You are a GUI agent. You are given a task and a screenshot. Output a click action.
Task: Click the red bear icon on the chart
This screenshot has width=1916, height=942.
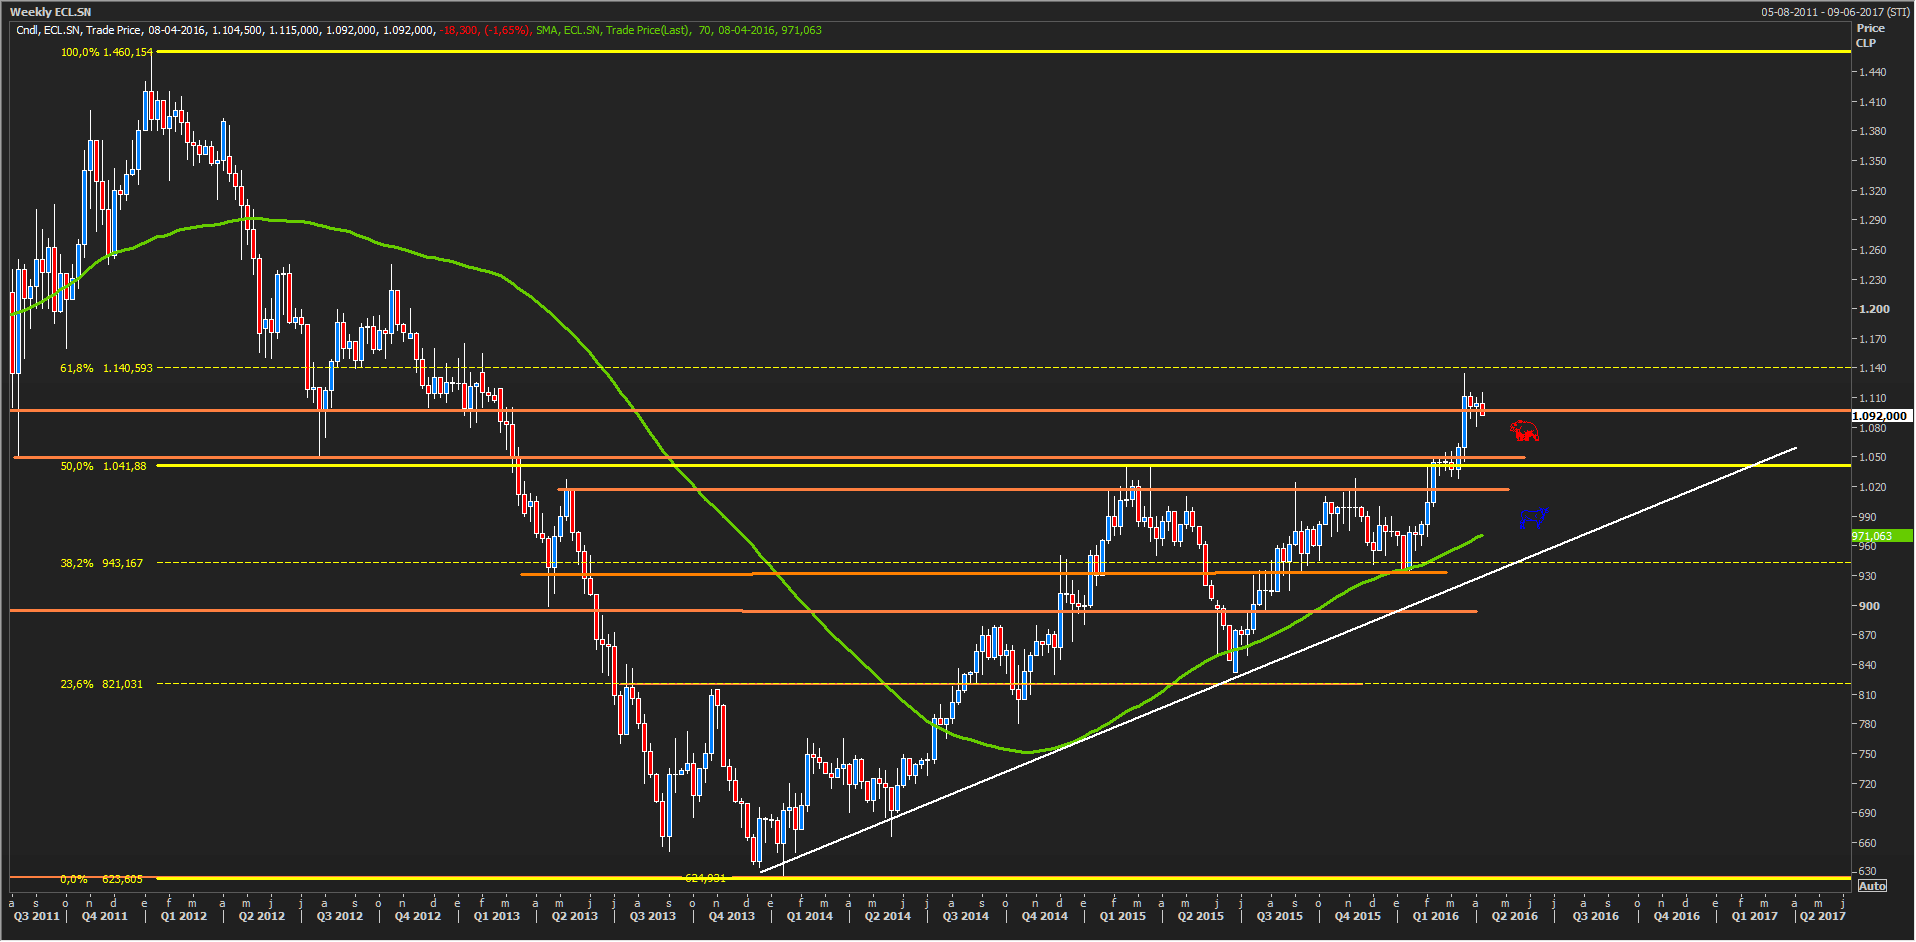(1524, 431)
